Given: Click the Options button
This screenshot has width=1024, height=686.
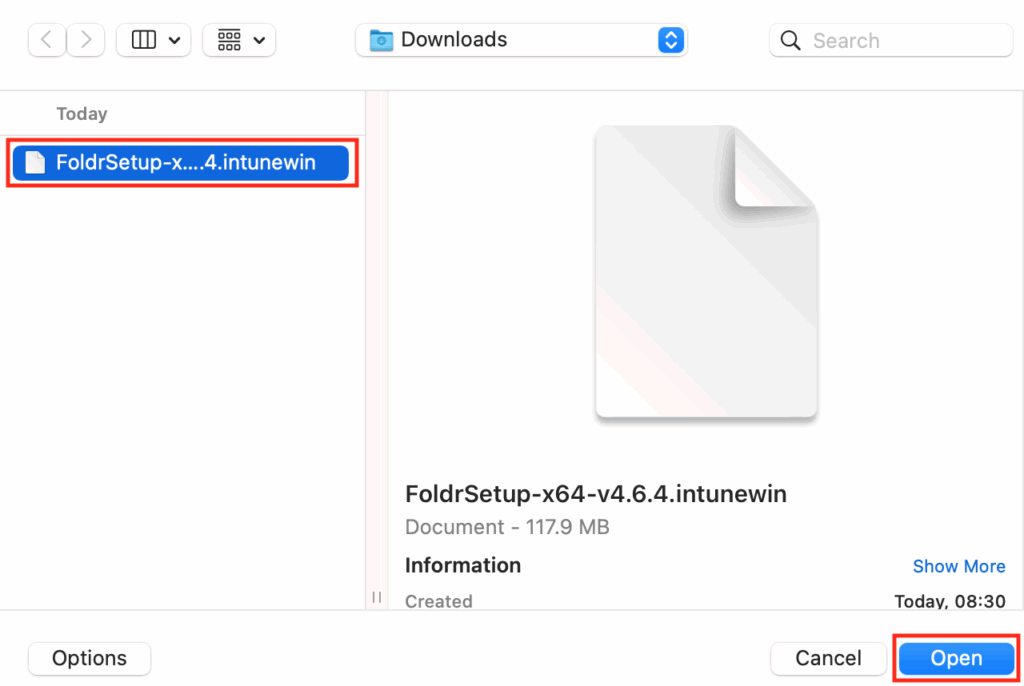Looking at the screenshot, I should [89, 658].
